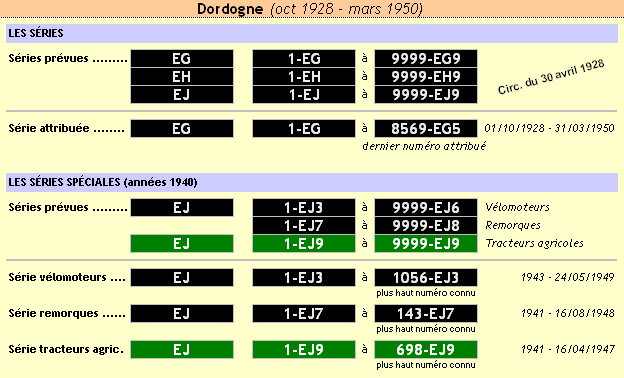Select the '9999-EJ8' plate
The image size is (624, 378).
pos(426,226)
